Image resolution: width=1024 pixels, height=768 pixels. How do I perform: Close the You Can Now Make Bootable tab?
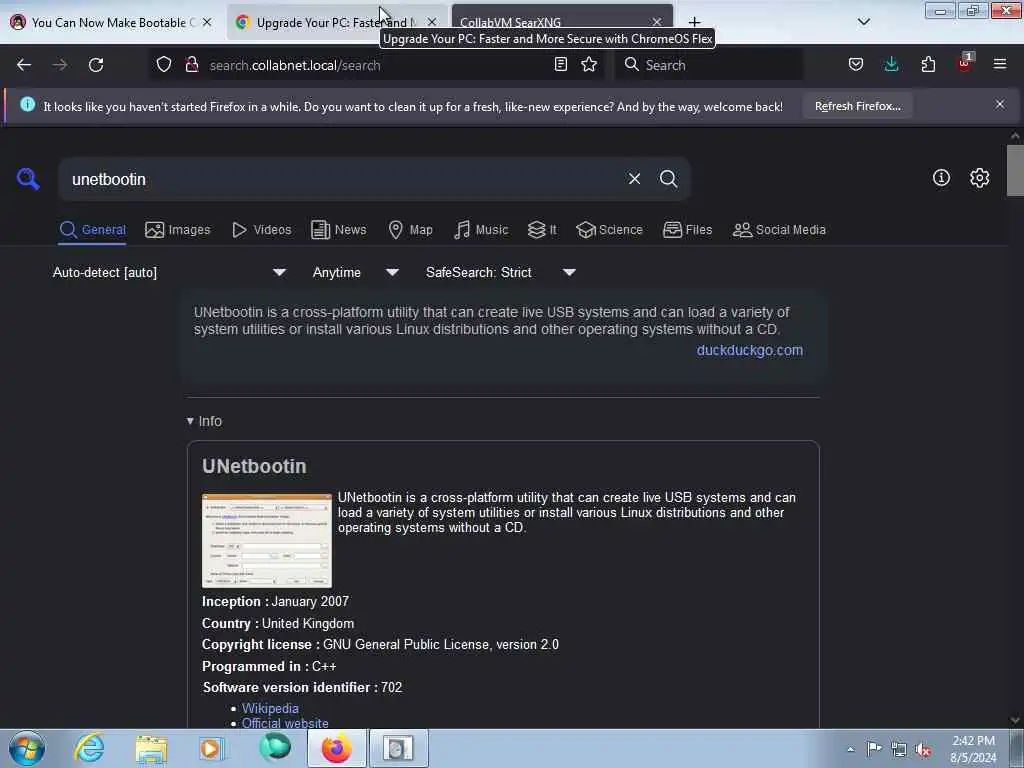(207, 22)
